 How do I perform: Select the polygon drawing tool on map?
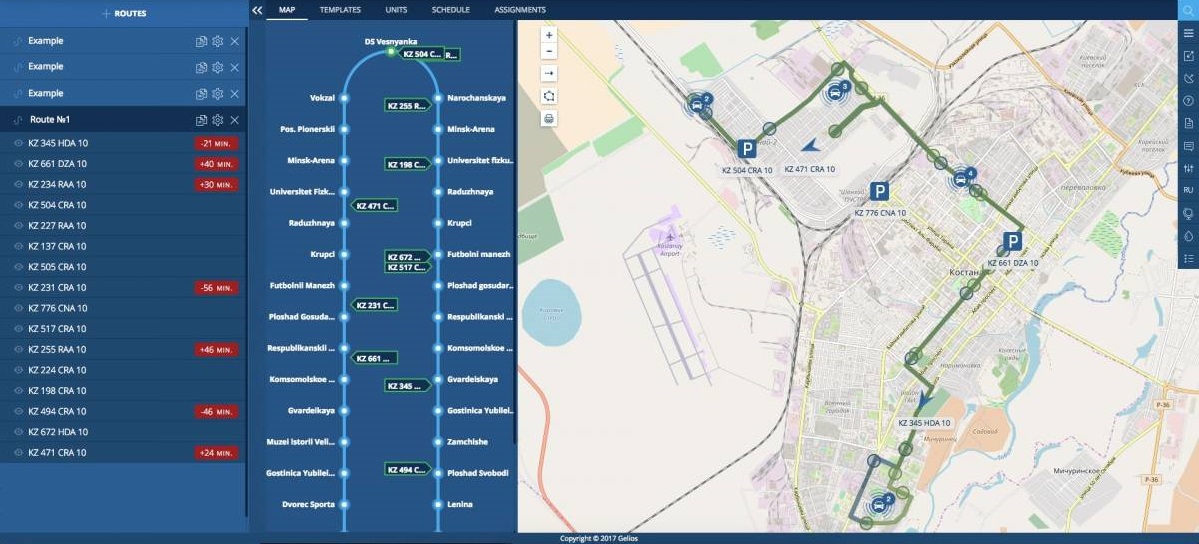[x=549, y=96]
